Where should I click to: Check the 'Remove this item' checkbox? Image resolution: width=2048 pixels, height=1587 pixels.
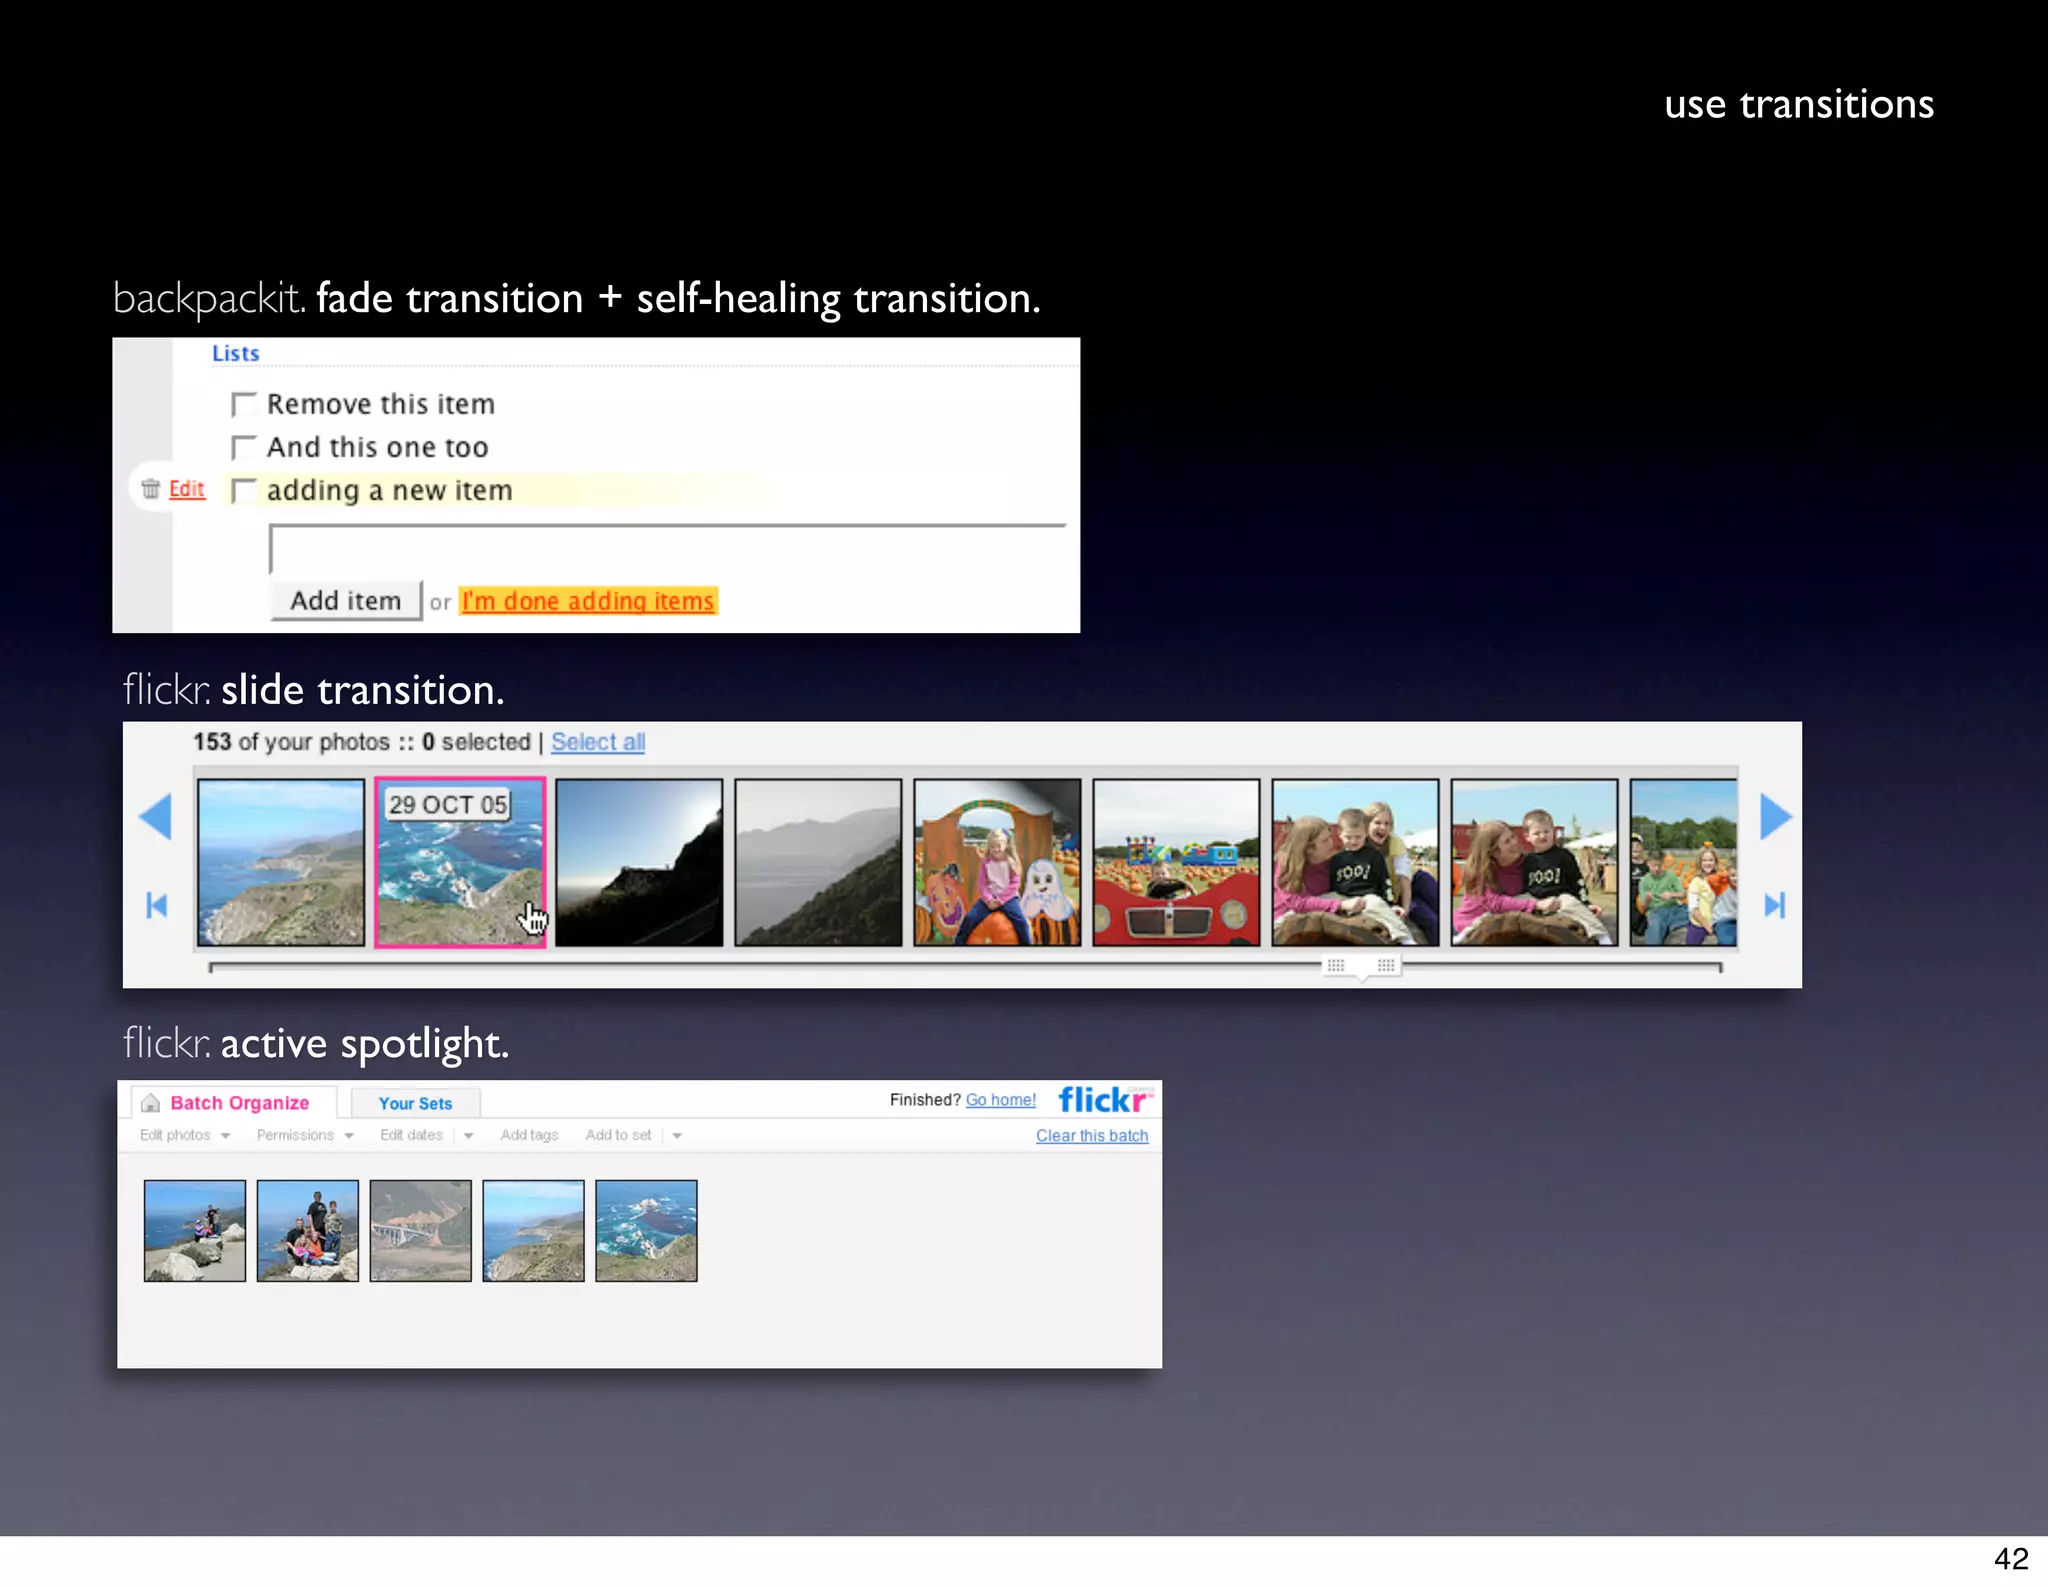[x=244, y=405]
